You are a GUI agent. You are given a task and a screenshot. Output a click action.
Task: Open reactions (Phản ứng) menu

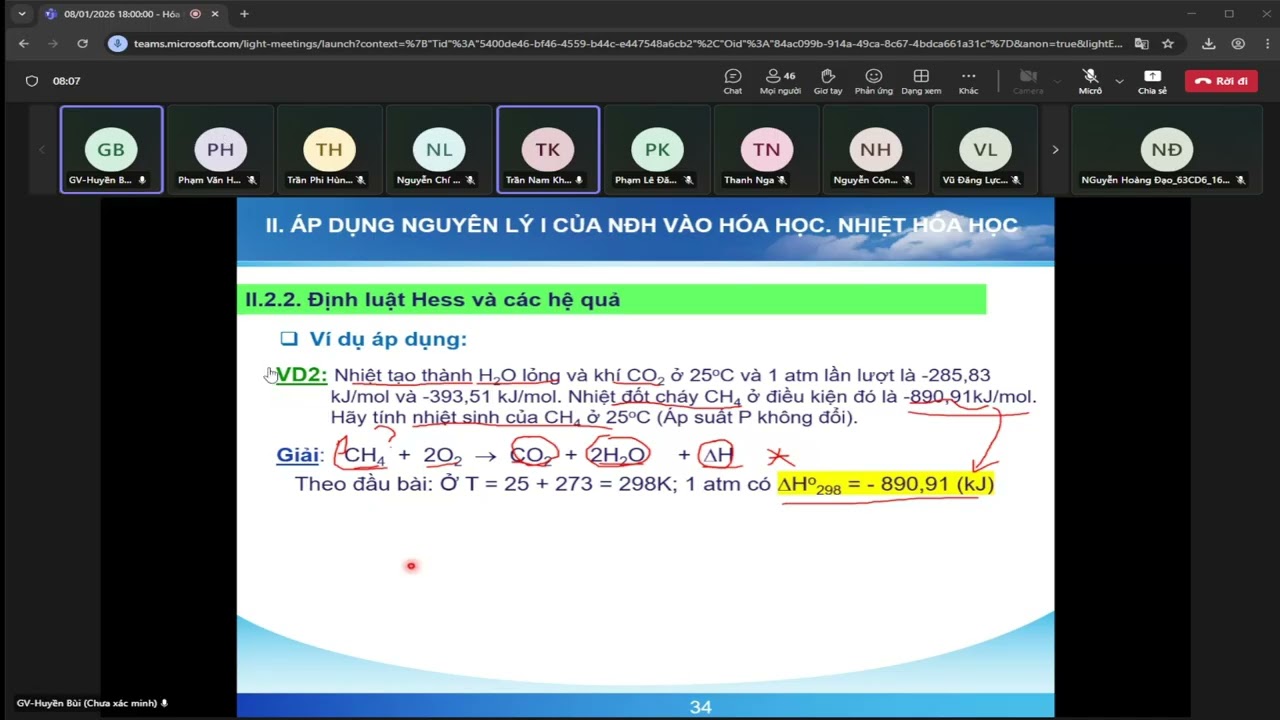coord(874,81)
